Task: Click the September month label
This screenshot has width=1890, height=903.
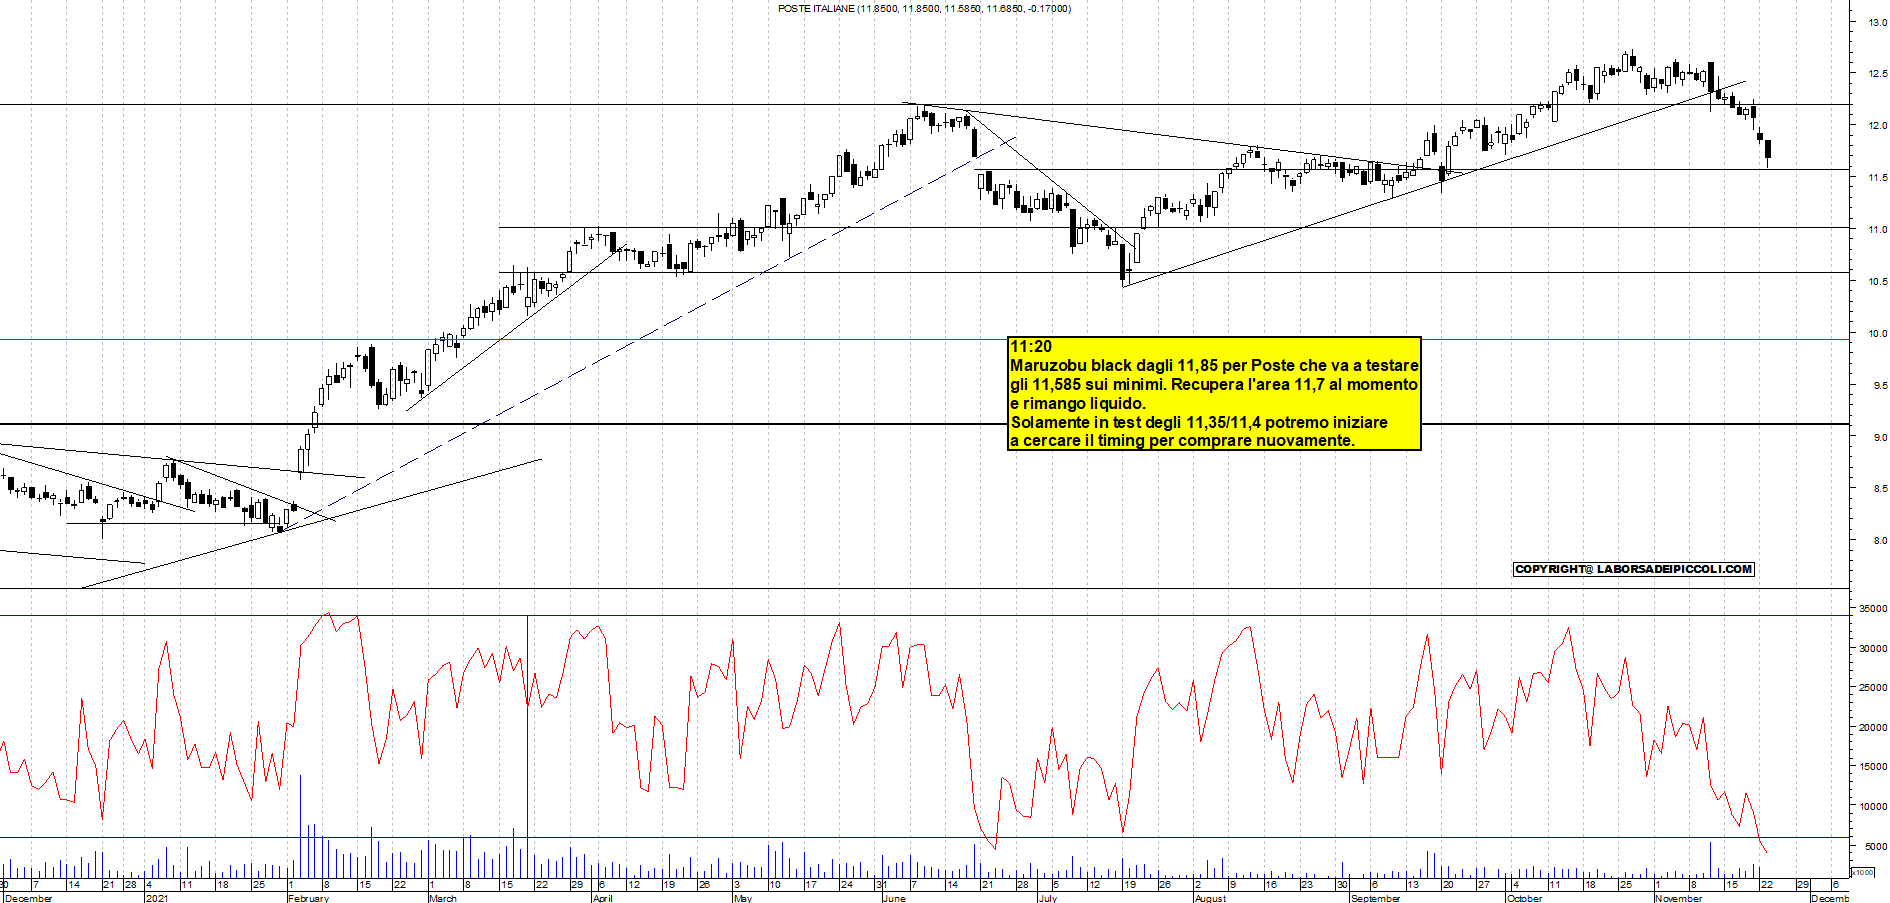Action: coord(1375,898)
